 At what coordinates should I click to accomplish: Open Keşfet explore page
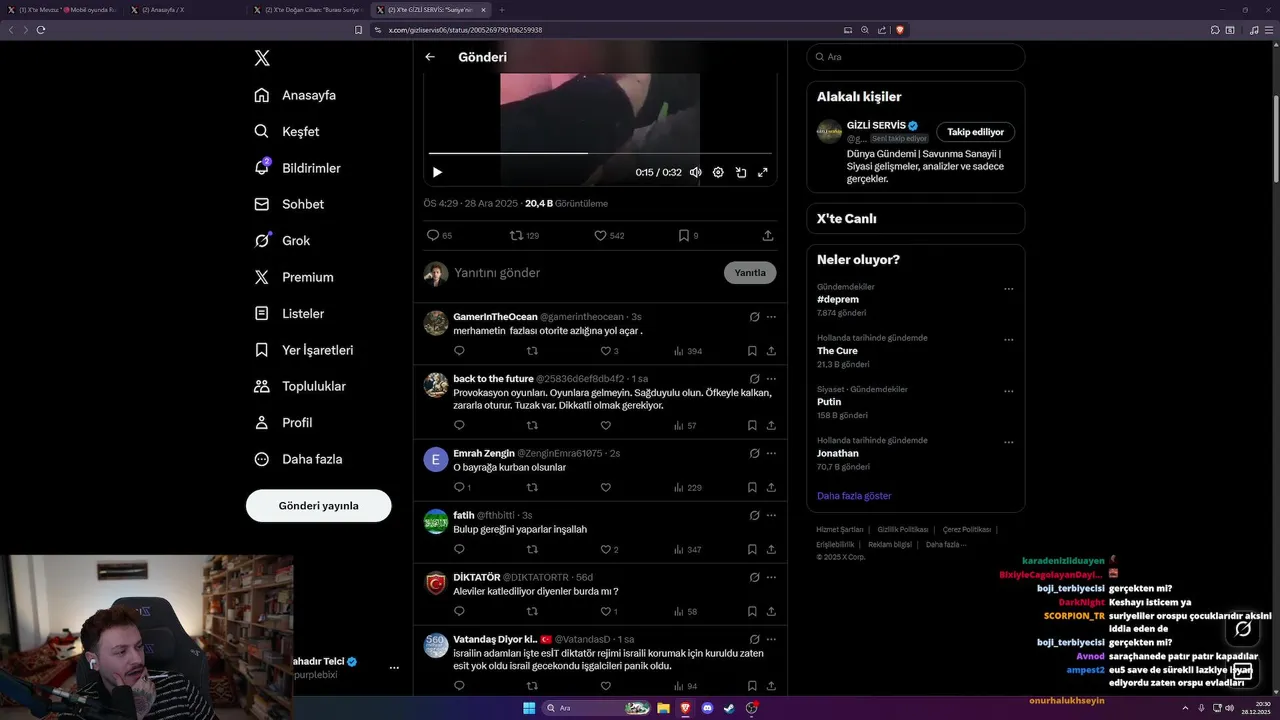(x=287, y=131)
